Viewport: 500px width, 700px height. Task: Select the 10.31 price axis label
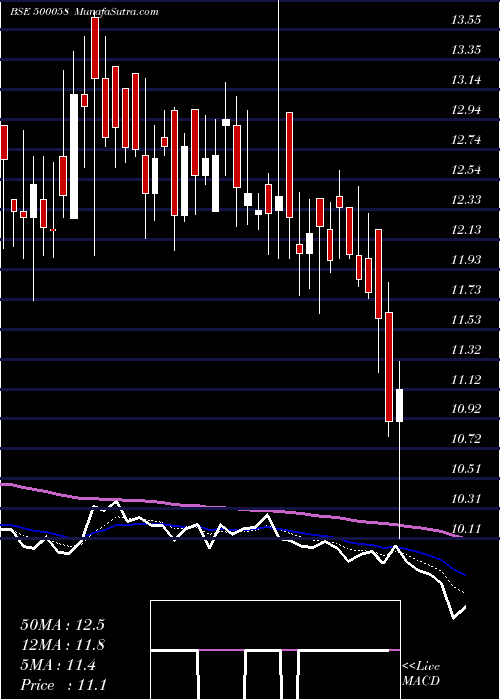[466, 499]
